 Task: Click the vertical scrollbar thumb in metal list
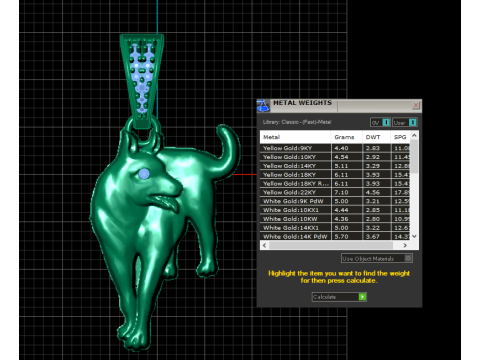pyautogui.click(x=414, y=157)
